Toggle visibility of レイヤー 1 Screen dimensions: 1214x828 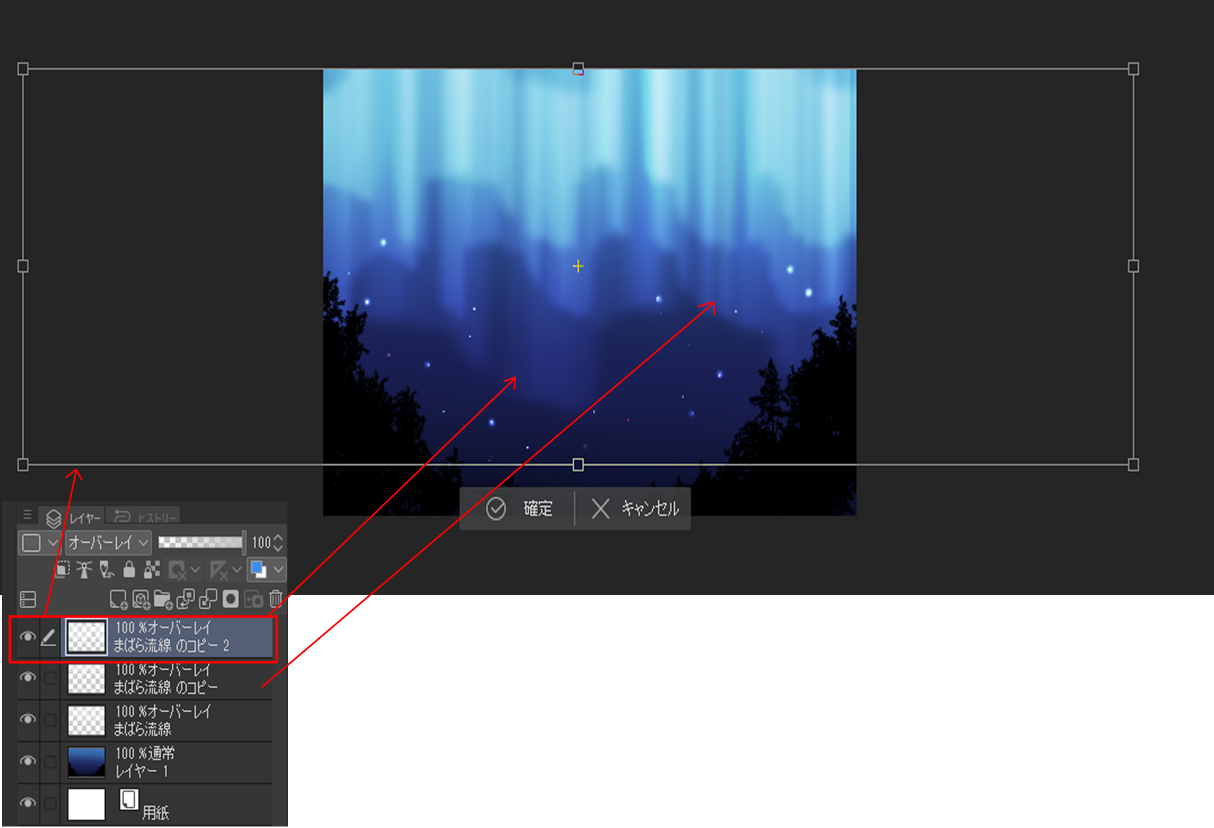pyautogui.click(x=28, y=762)
